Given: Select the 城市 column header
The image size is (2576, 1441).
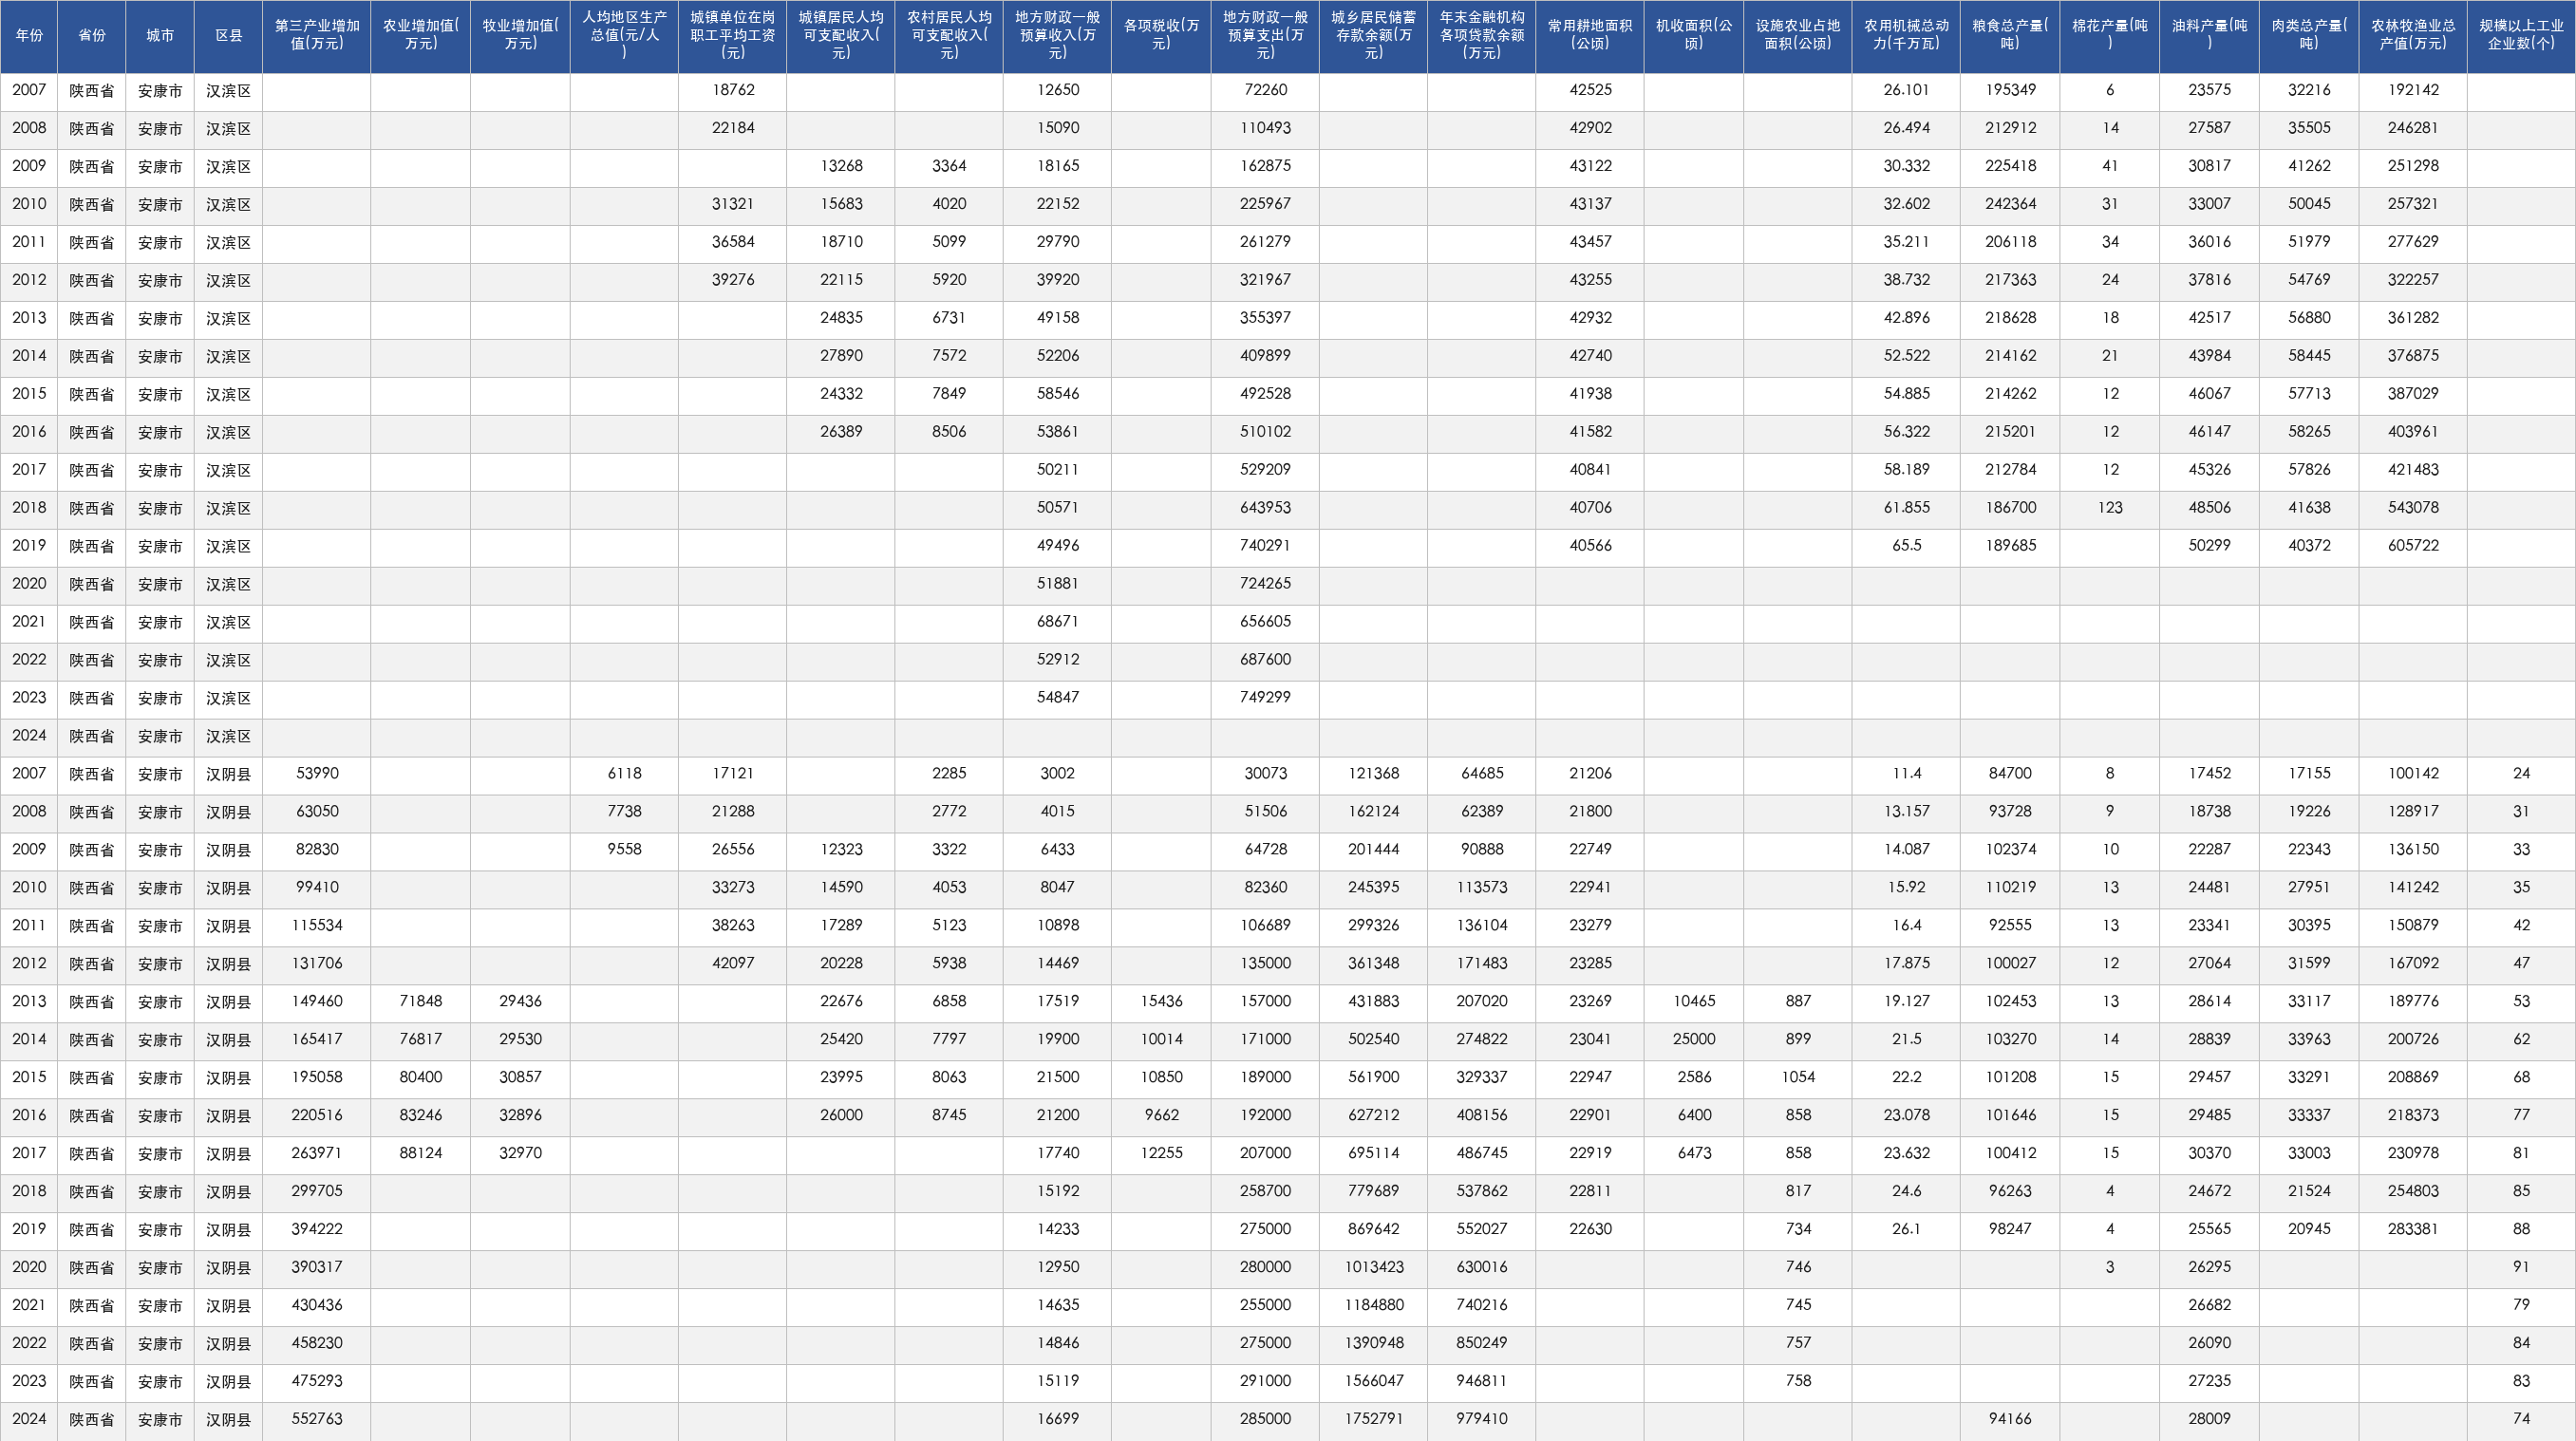Looking at the screenshot, I should (160, 36).
